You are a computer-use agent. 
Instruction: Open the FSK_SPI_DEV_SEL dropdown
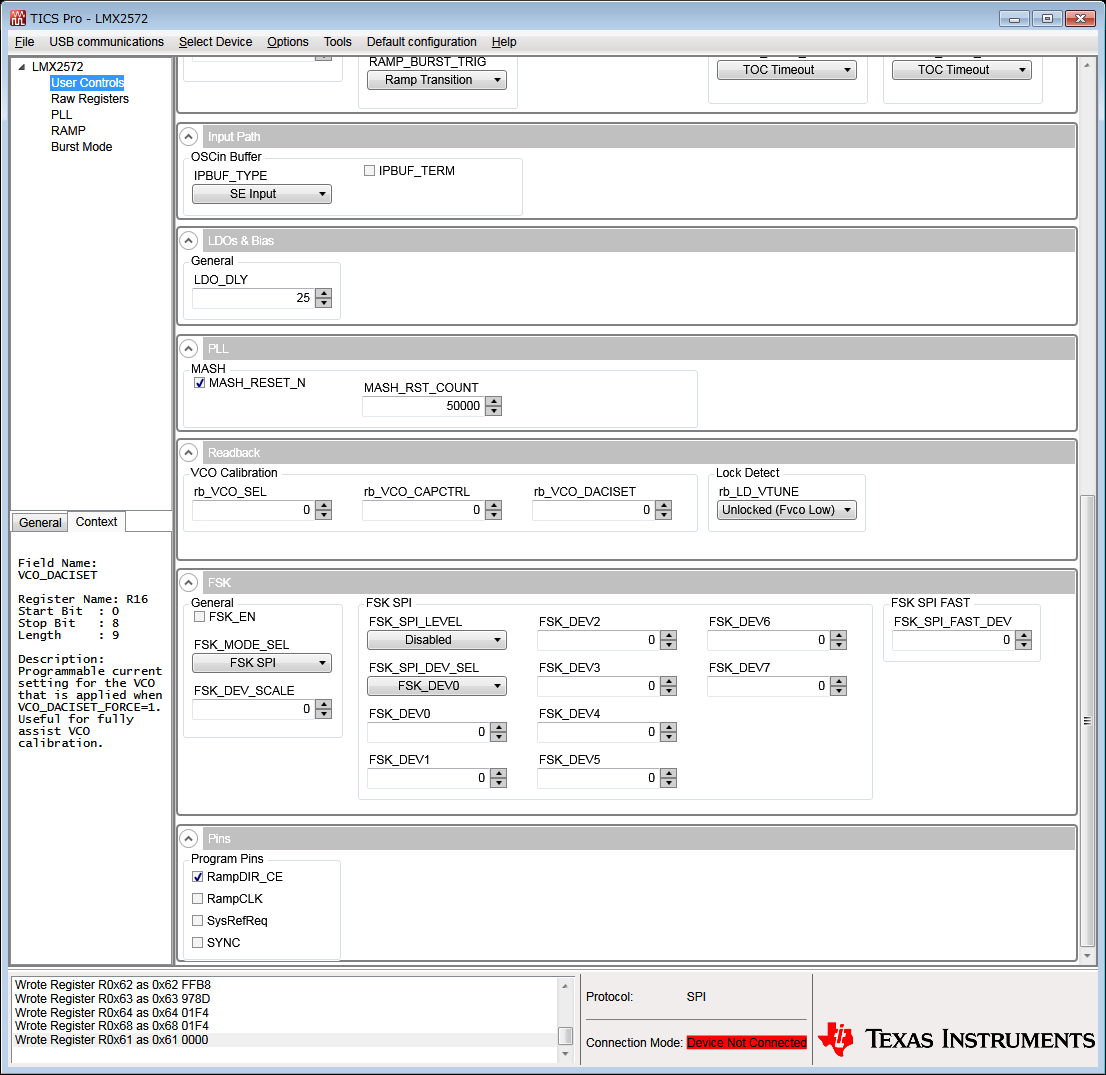[x=437, y=686]
